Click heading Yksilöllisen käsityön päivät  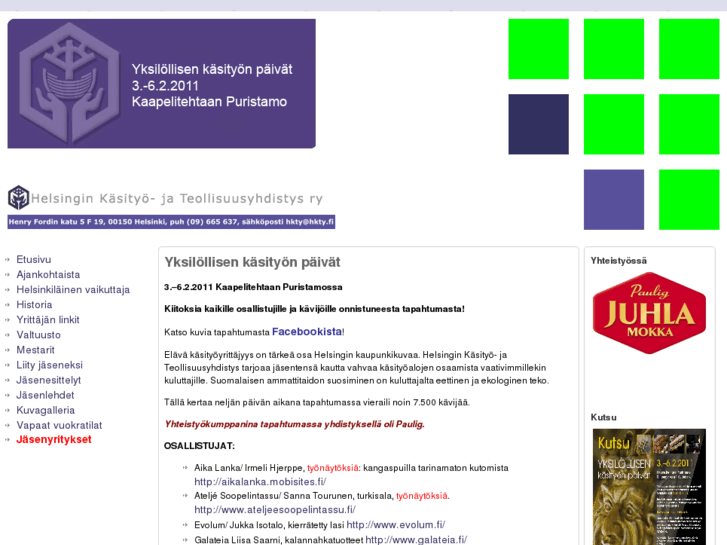(252, 262)
